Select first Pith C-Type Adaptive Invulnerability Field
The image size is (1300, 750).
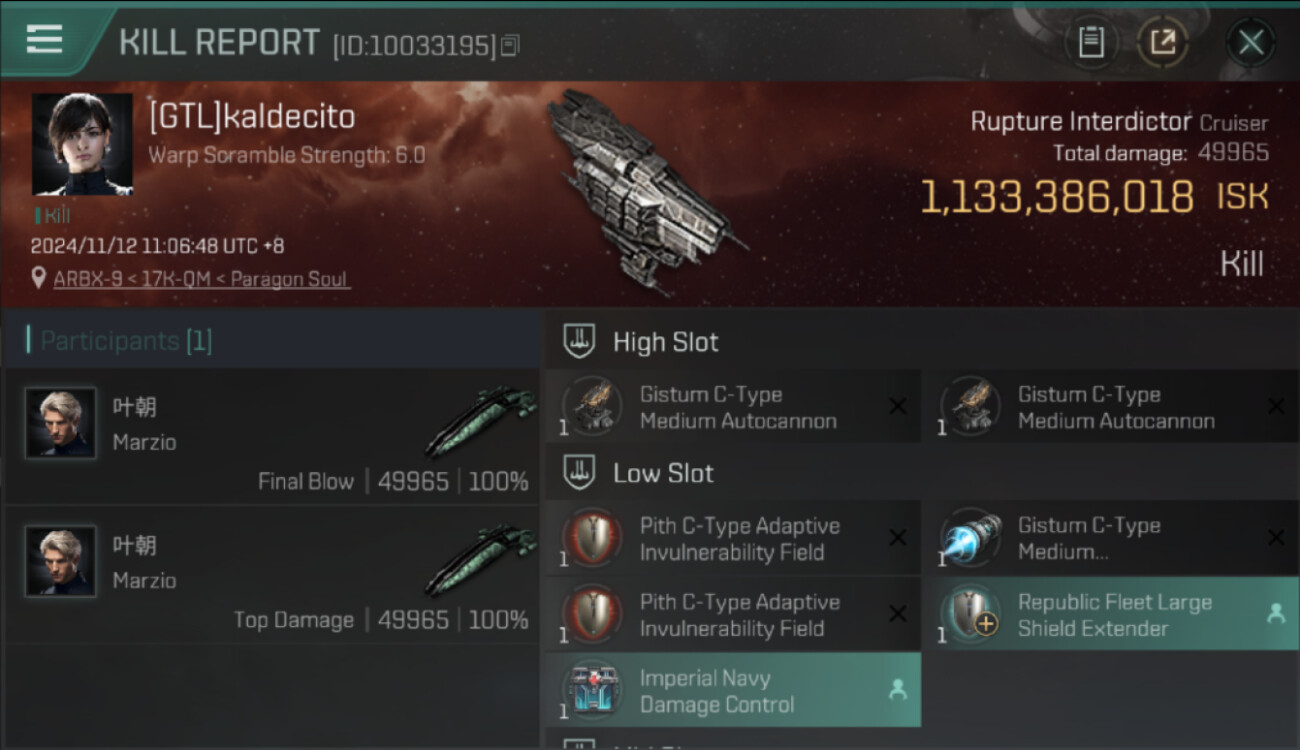click(733, 539)
